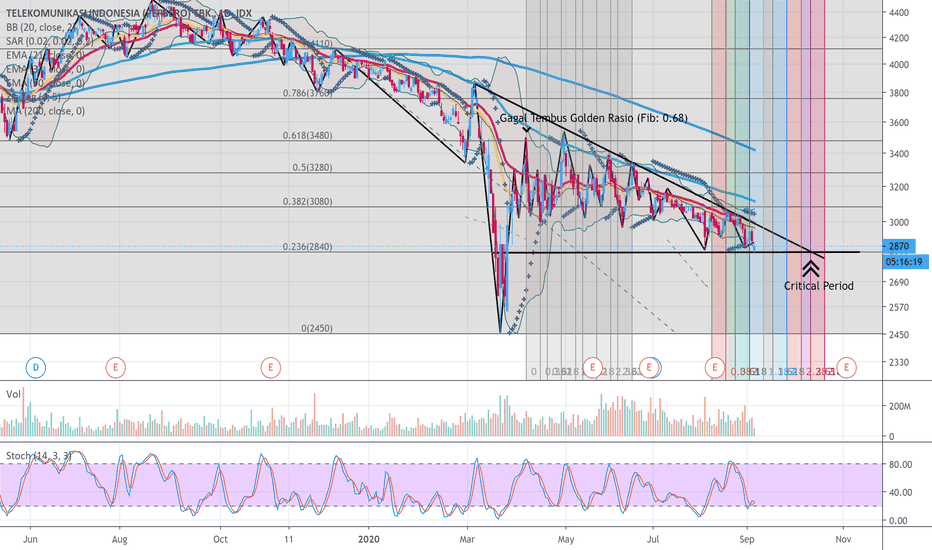Image resolution: width=932 pixels, height=550 pixels.
Task: Click the Oct label on the time axis
Action: click(x=221, y=539)
